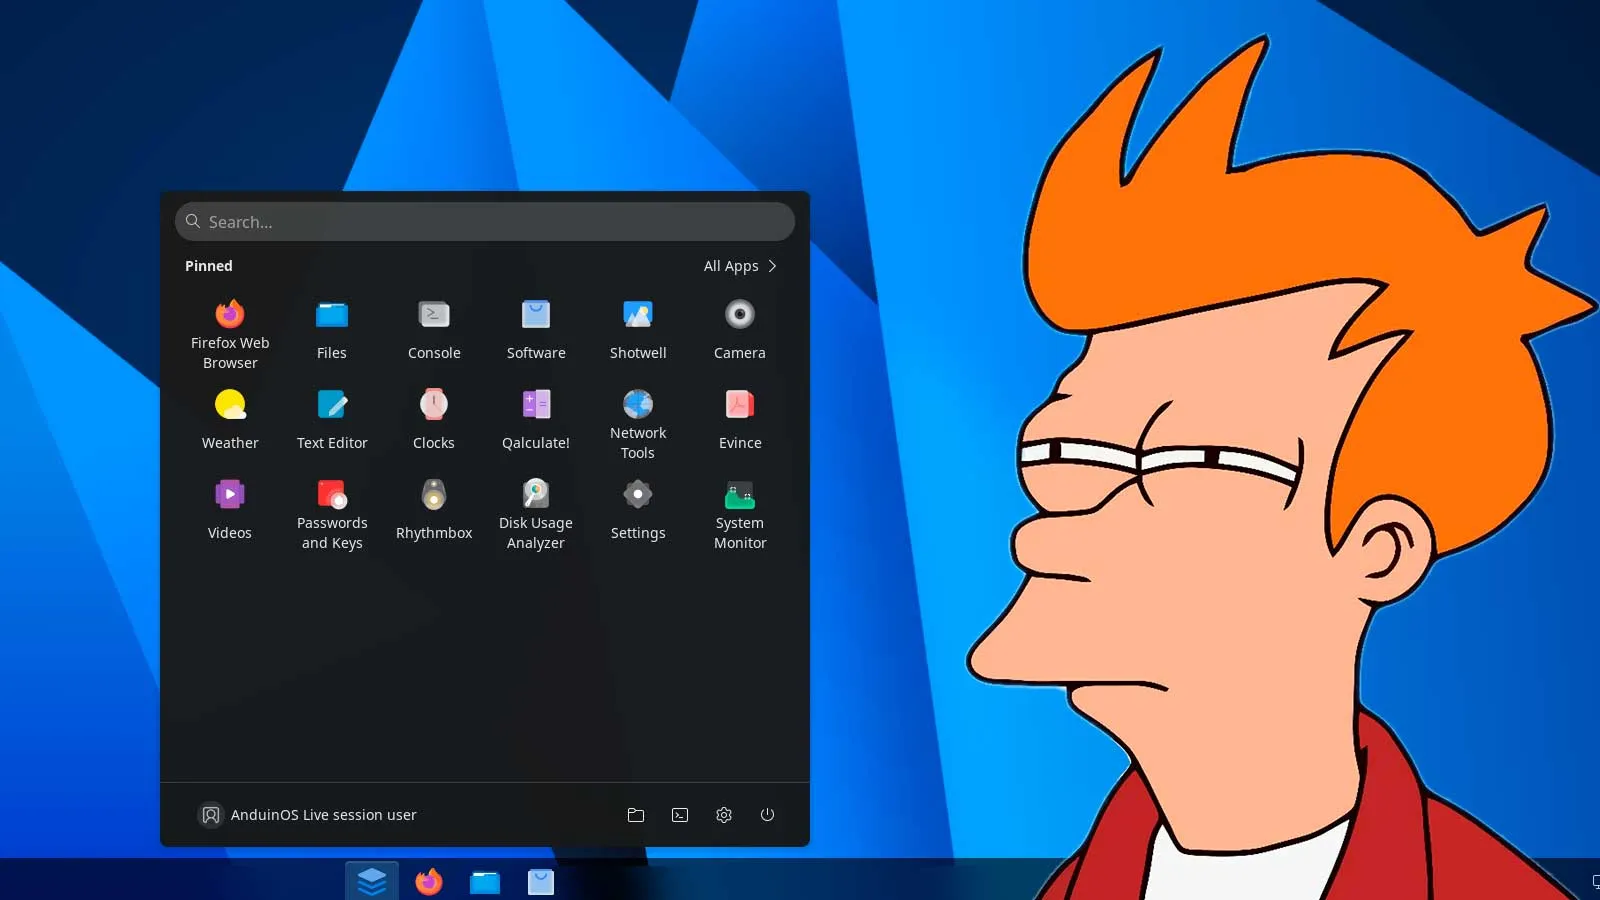Click the gear icon in menu footer

click(x=724, y=815)
